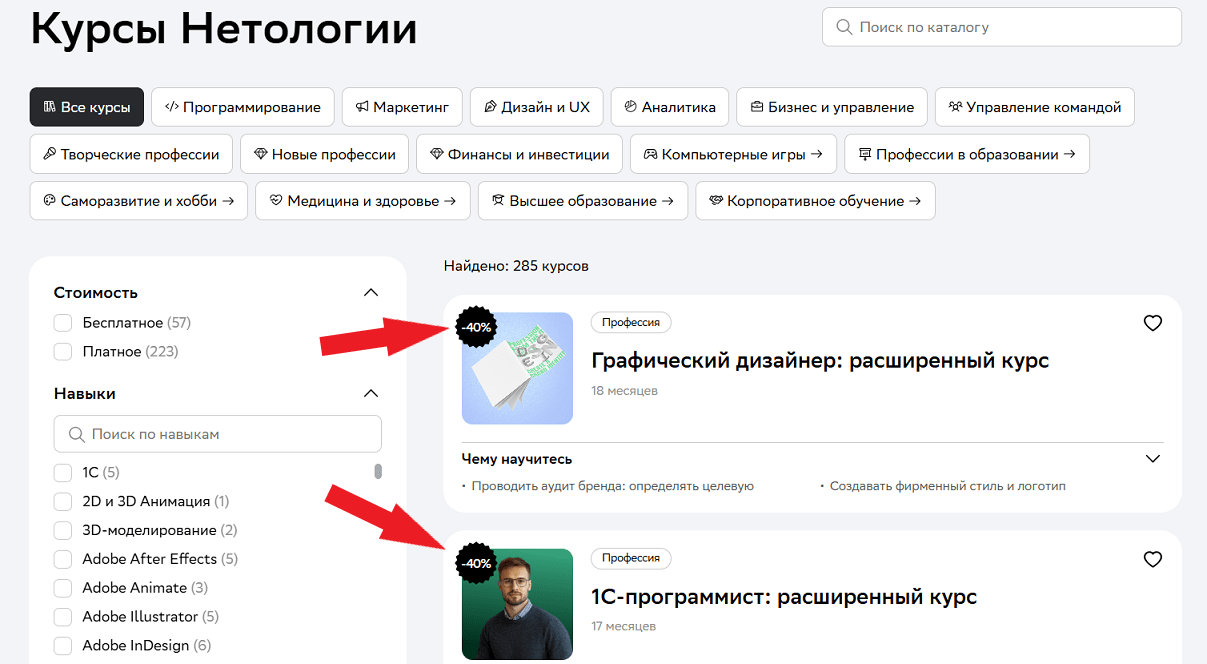Image resolution: width=1207 pixels, height=664 pixels.
Task: Click the Найдено: 285 курсов text
Action: (516, 267)
